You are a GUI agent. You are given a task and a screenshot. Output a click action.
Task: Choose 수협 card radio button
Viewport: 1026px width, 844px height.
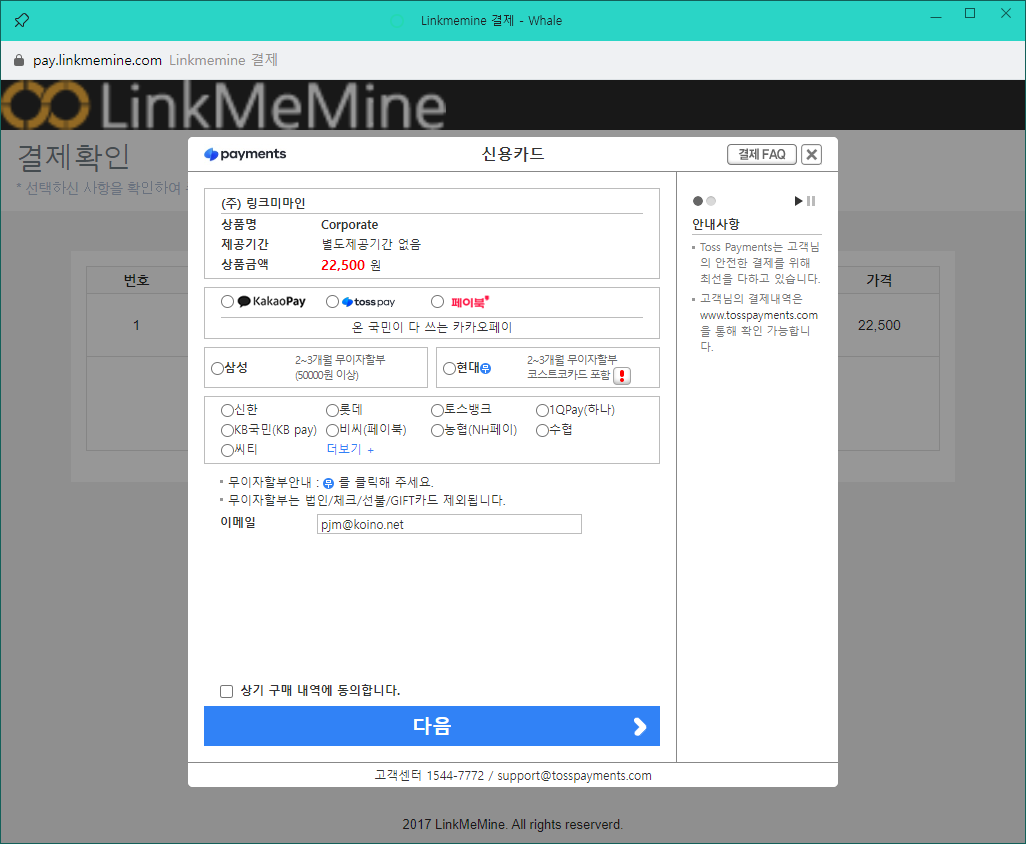[542, 431]
